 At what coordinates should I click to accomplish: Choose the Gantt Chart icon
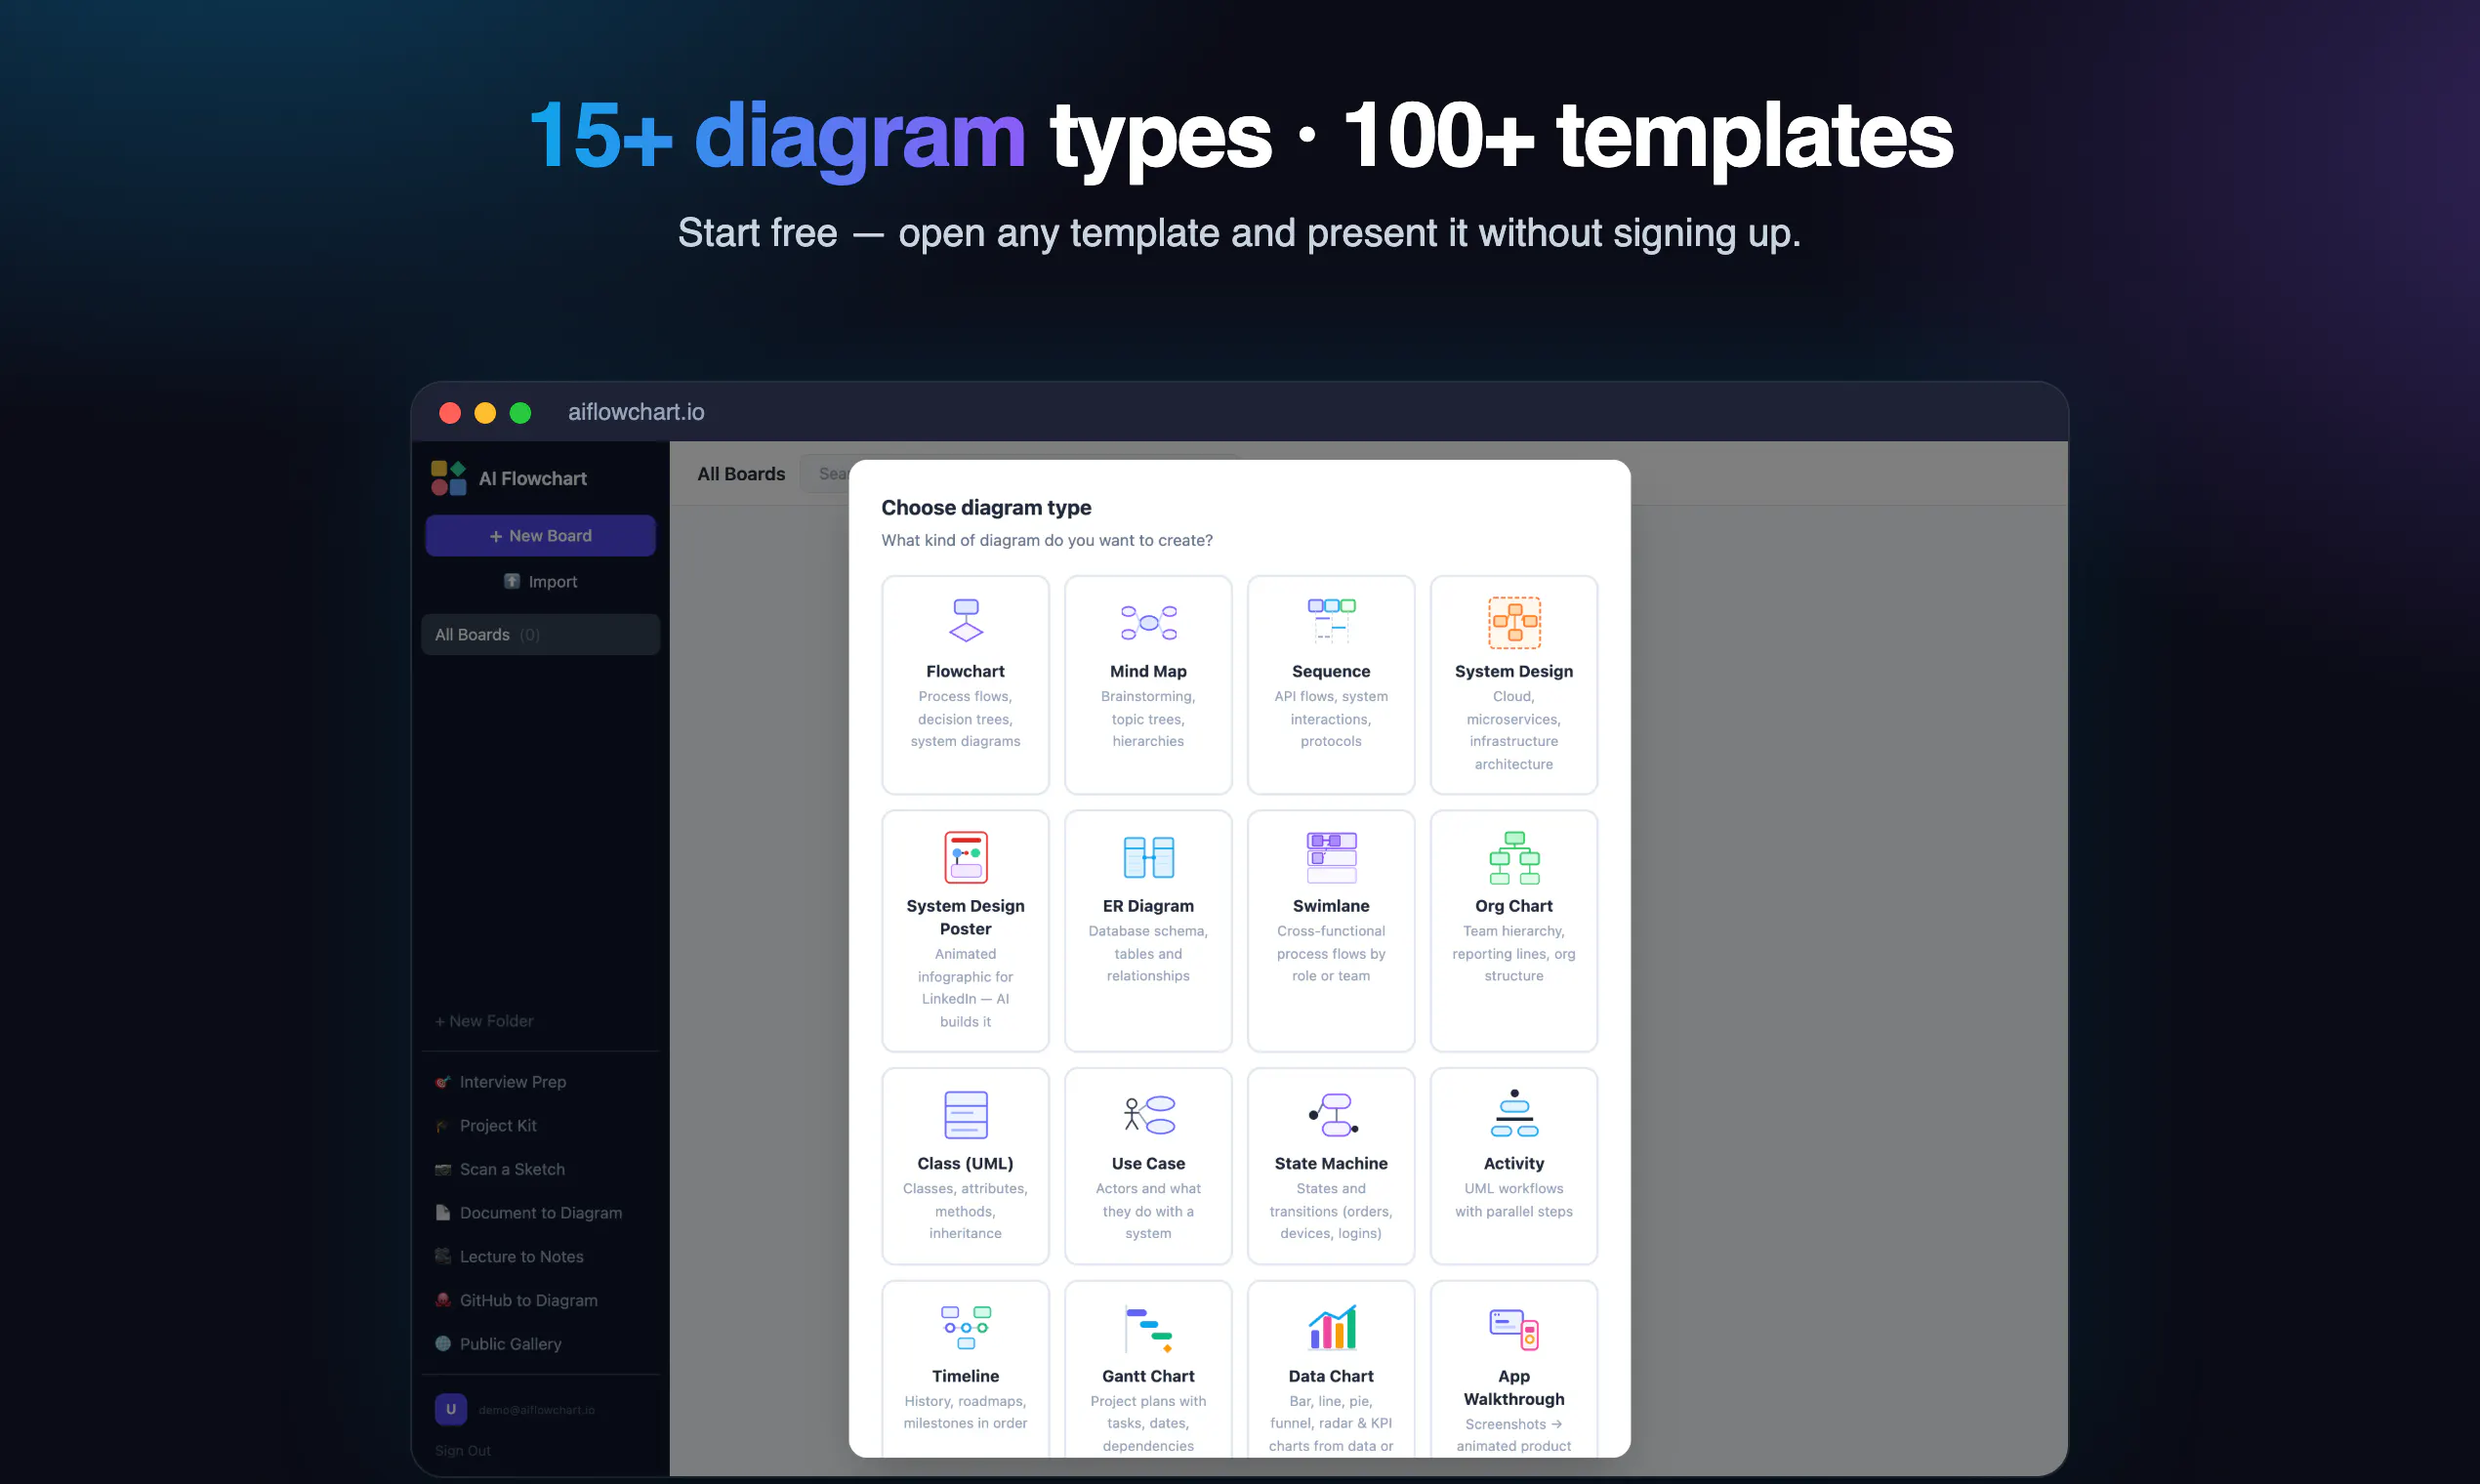point(1148,1328)
